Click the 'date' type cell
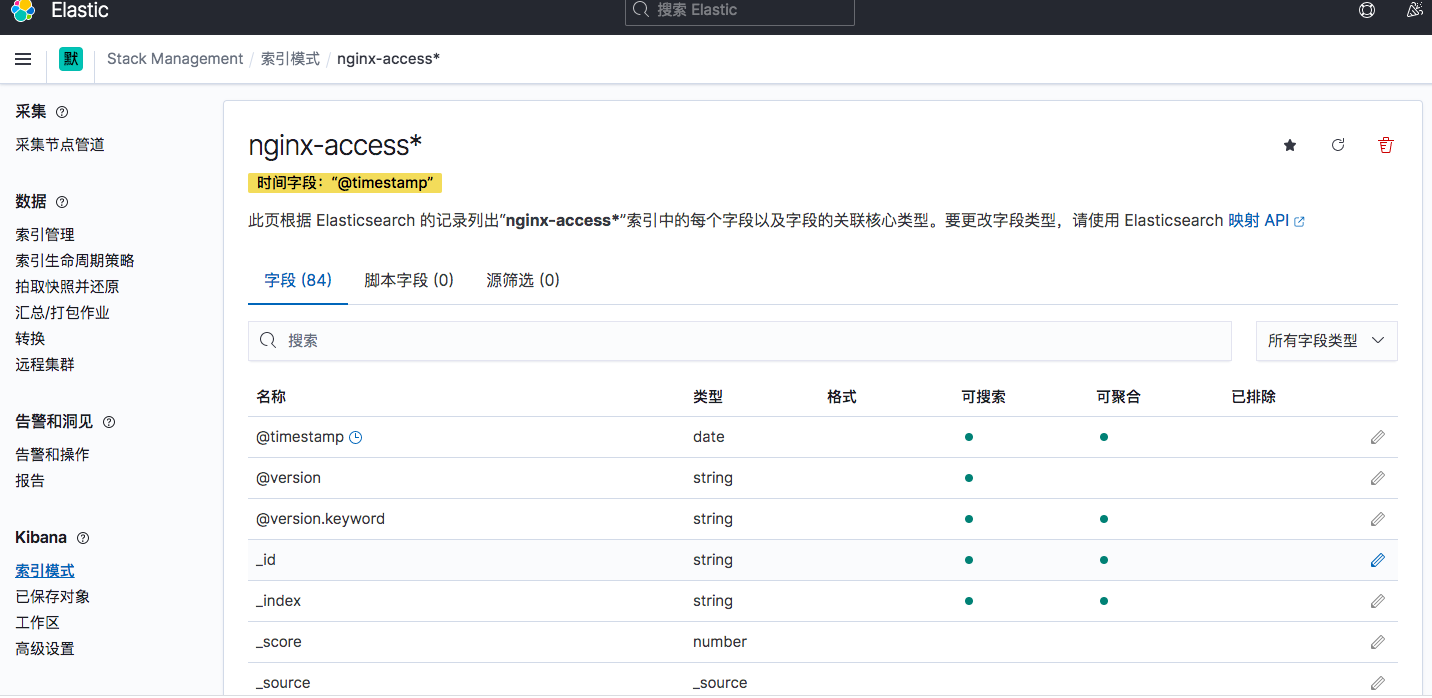The image size is (1432, 698). click(x=709, y=437)
